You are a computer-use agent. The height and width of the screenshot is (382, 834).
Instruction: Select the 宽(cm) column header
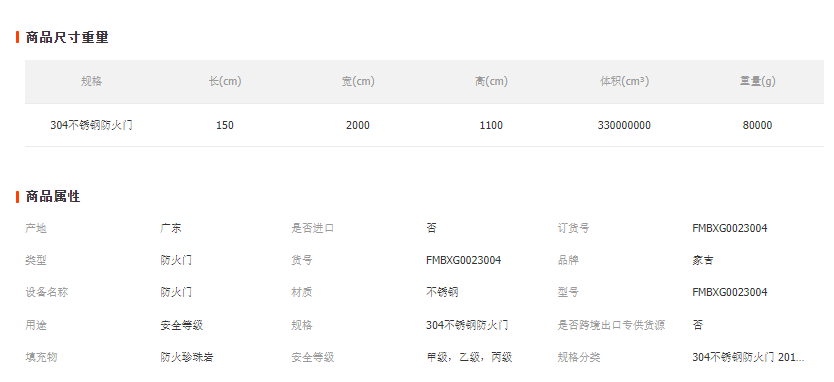coord(358,81)
